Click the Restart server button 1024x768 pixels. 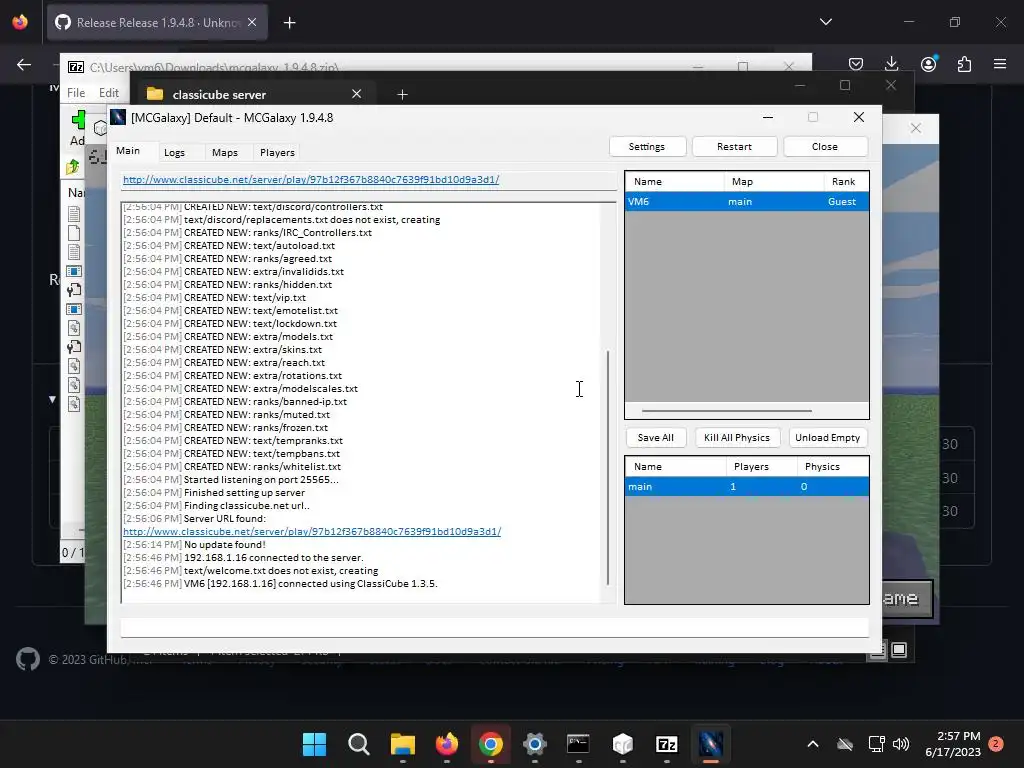734,146
